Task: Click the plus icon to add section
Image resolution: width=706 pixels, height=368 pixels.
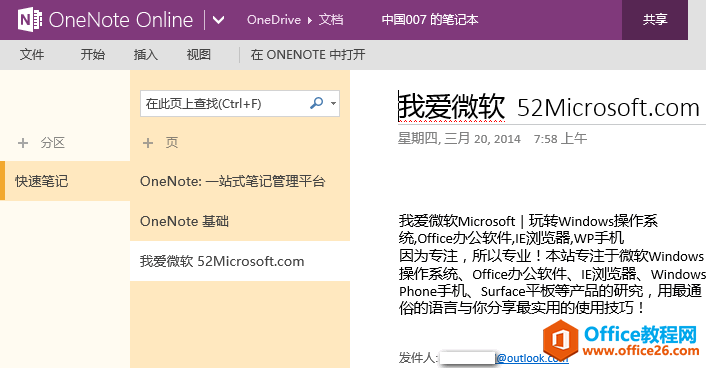Action: [x=23, y=143]
